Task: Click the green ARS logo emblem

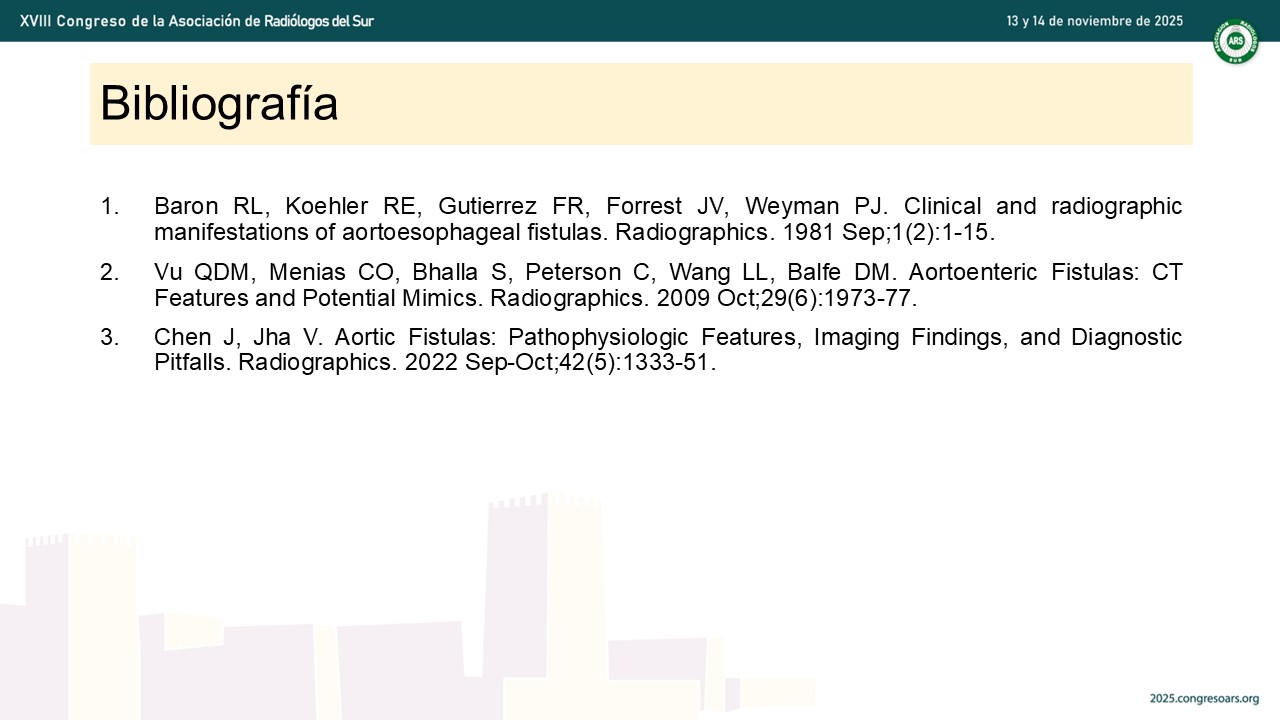Action: 1235,41
